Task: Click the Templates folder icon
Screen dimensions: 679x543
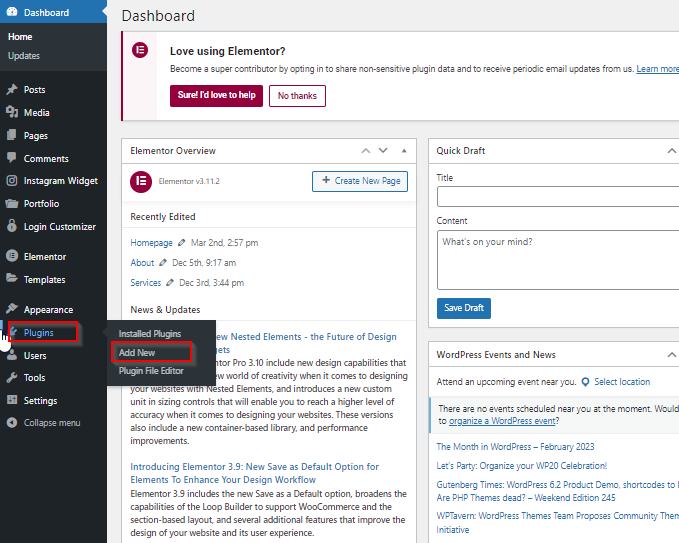Action: click(12, 278)
